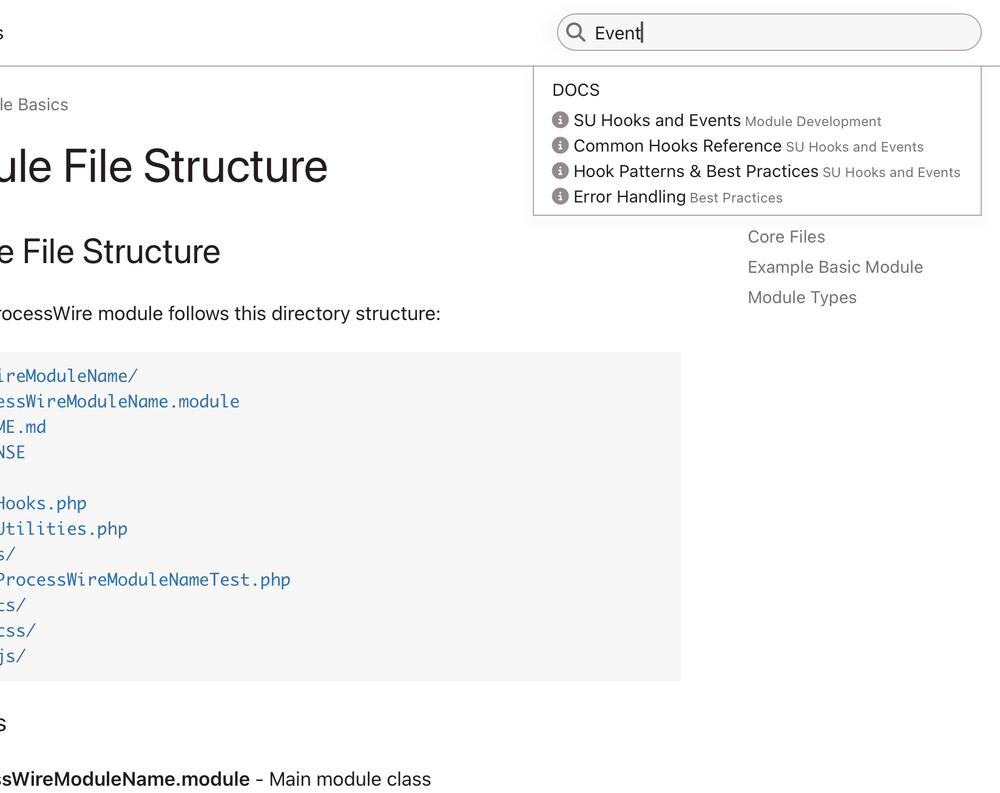Click info icon beside Hook Patterns & Best Practices

click(x=560, y=171)
